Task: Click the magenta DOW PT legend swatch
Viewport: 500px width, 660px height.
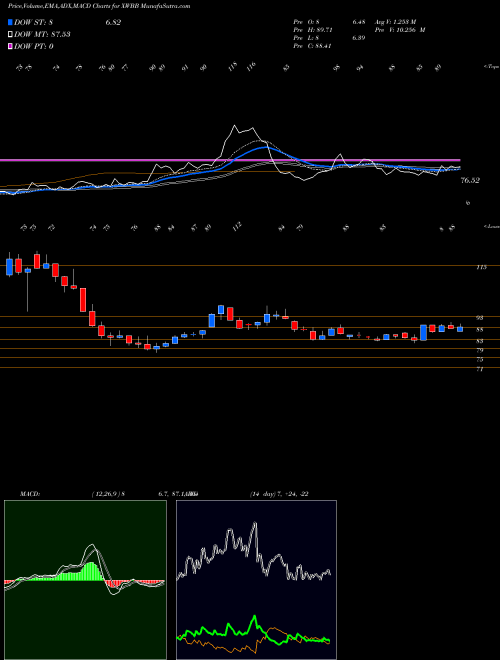Action: [10, 46]
